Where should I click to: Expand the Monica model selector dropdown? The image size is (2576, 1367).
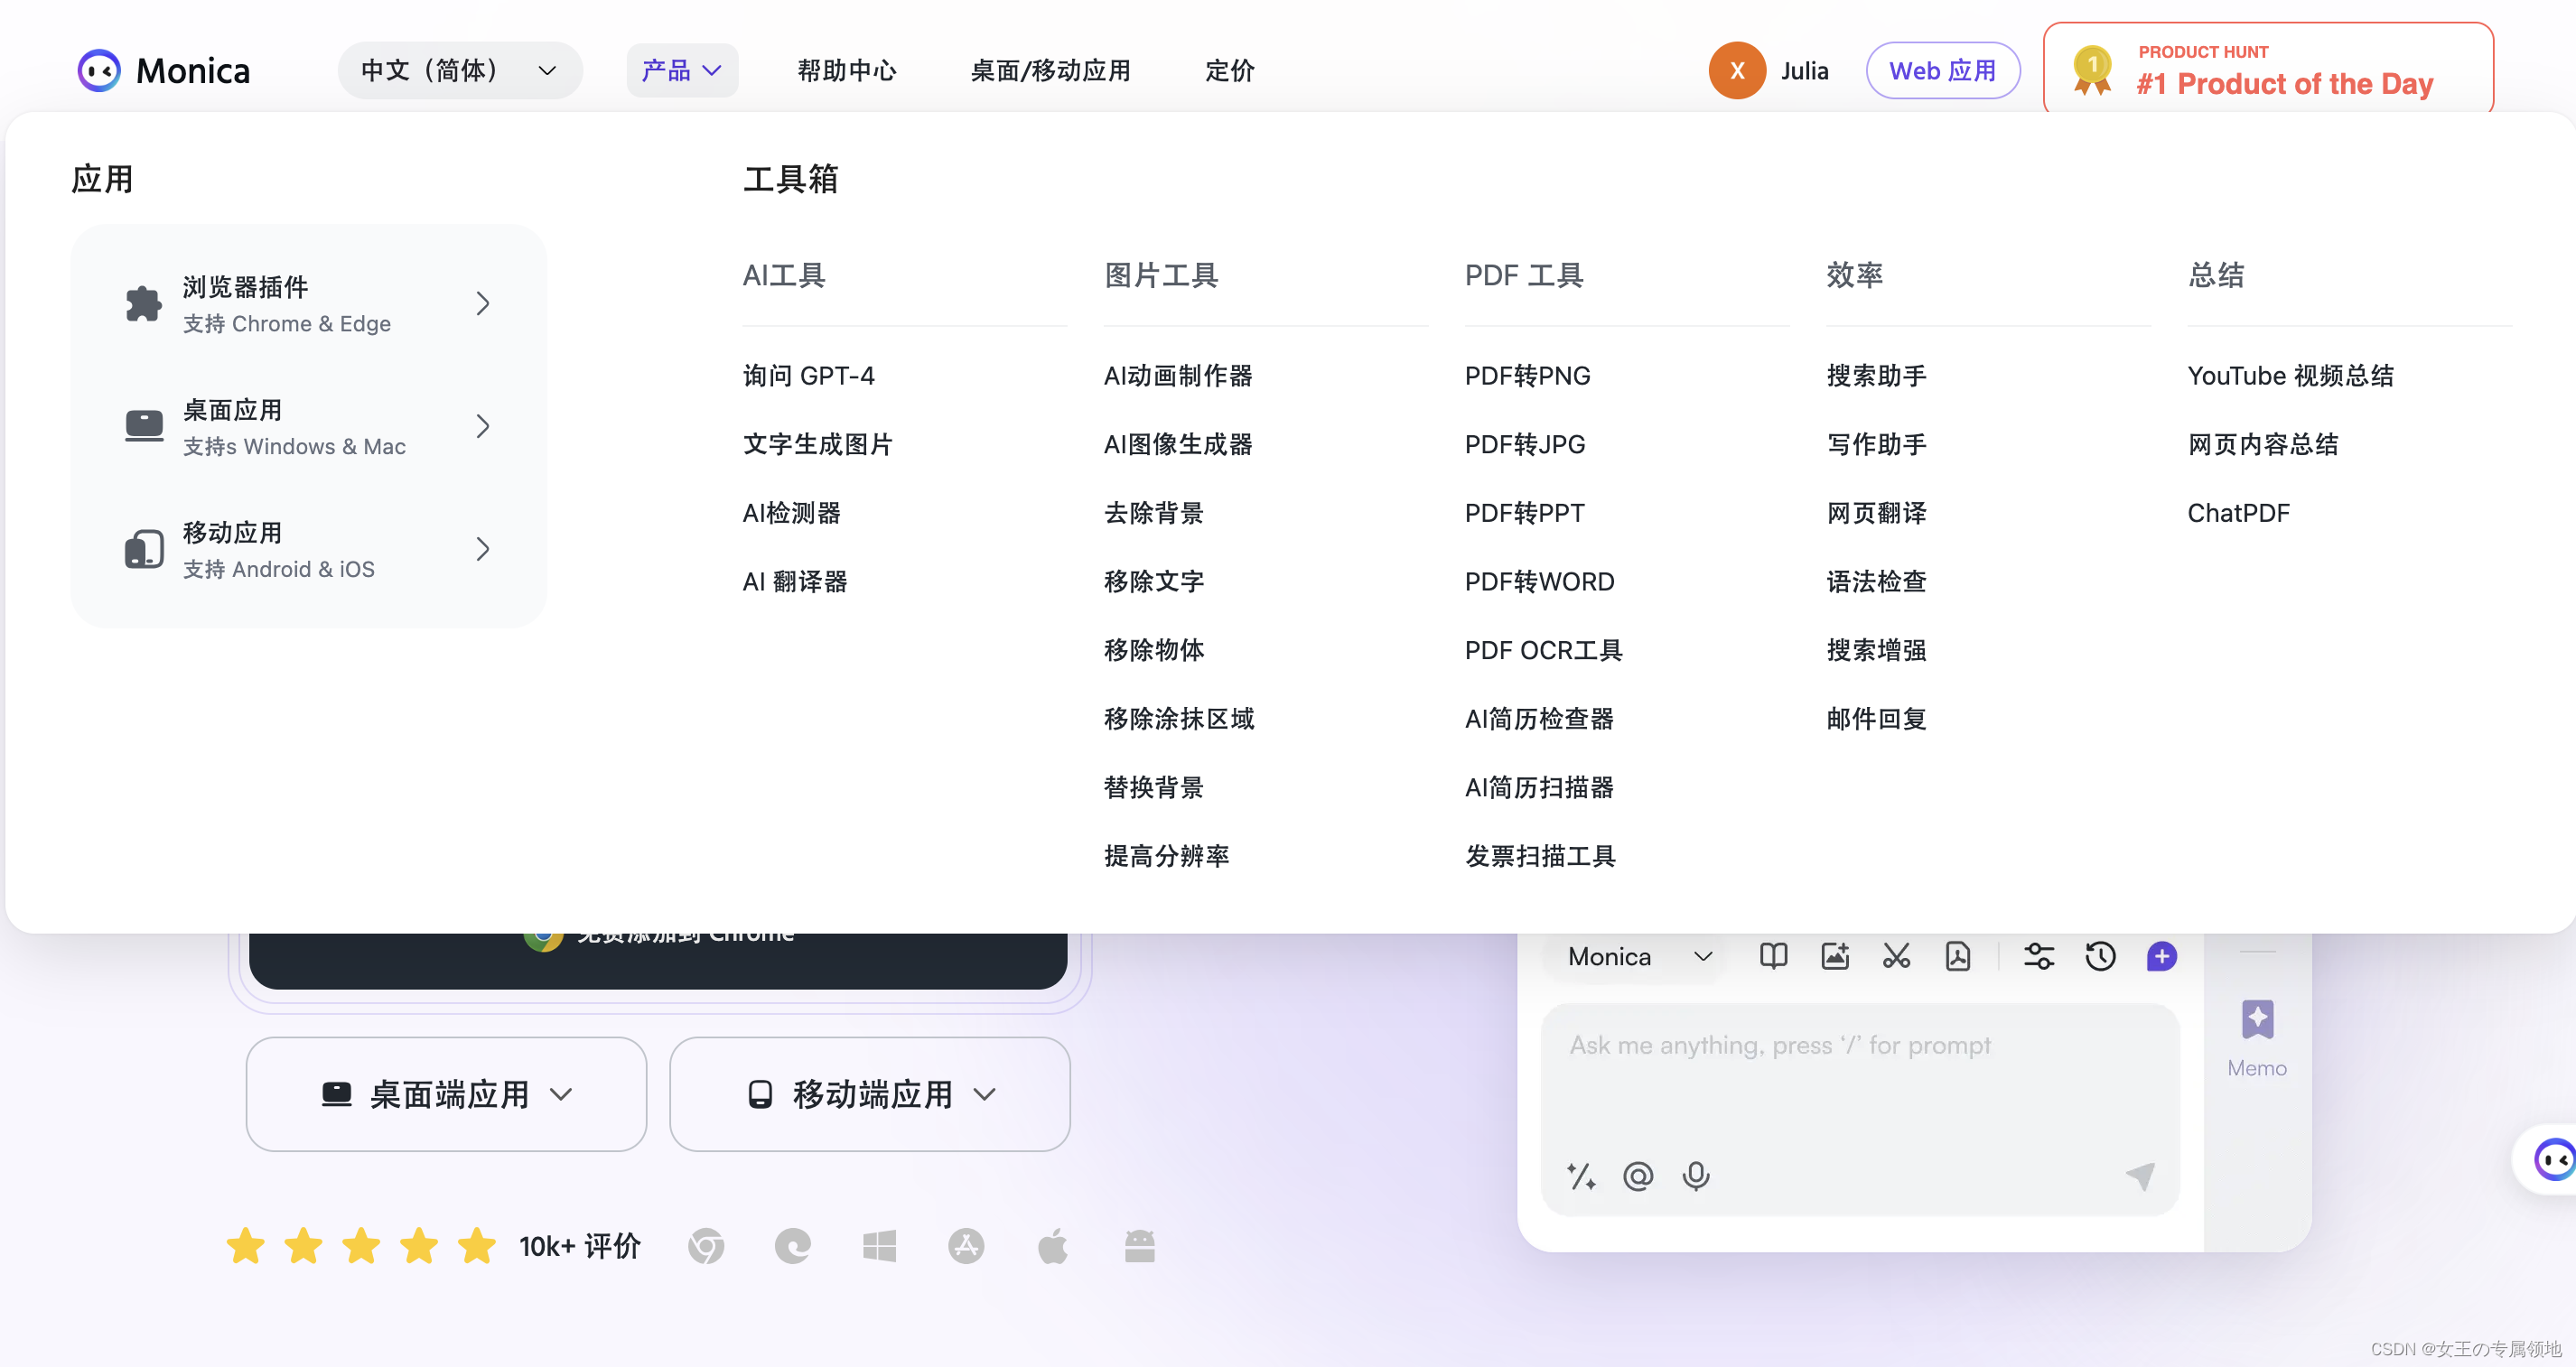[1640, 957]
